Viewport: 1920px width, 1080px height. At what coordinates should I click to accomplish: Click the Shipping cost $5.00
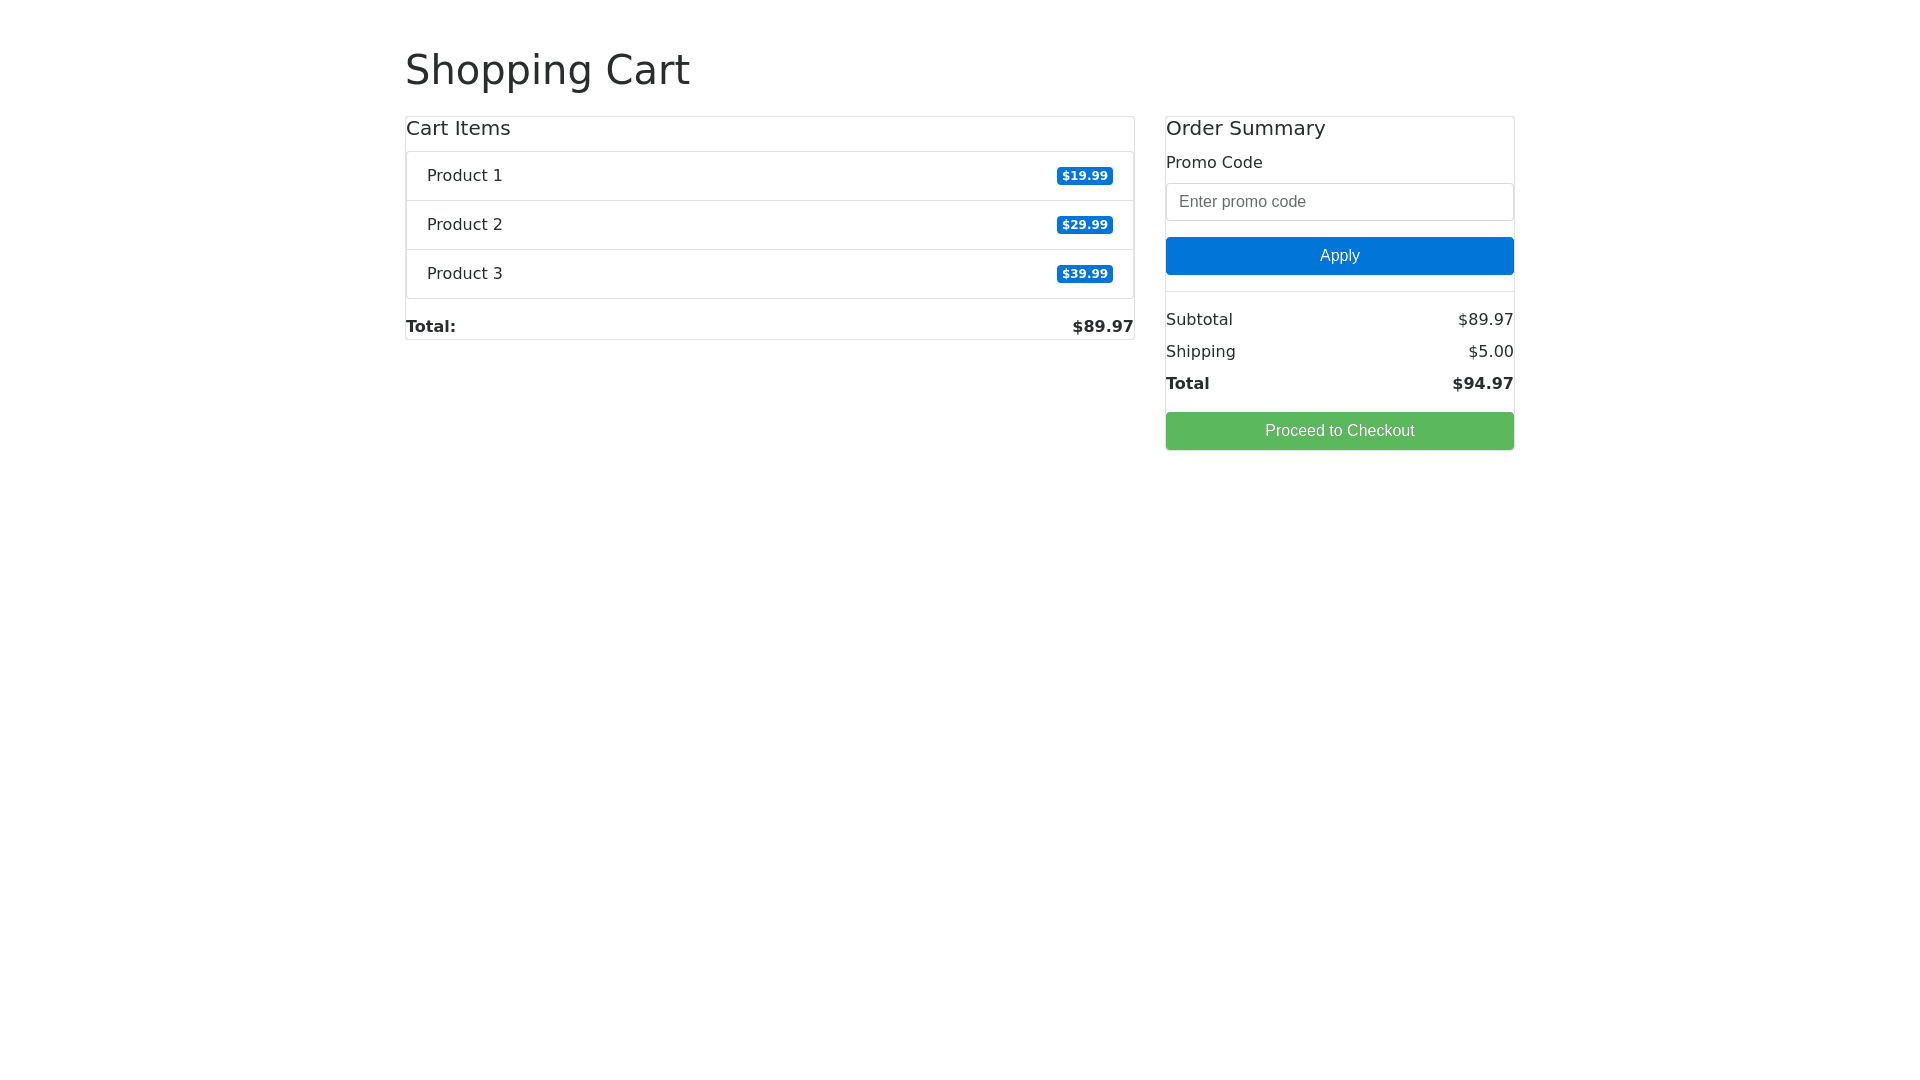1490,352
